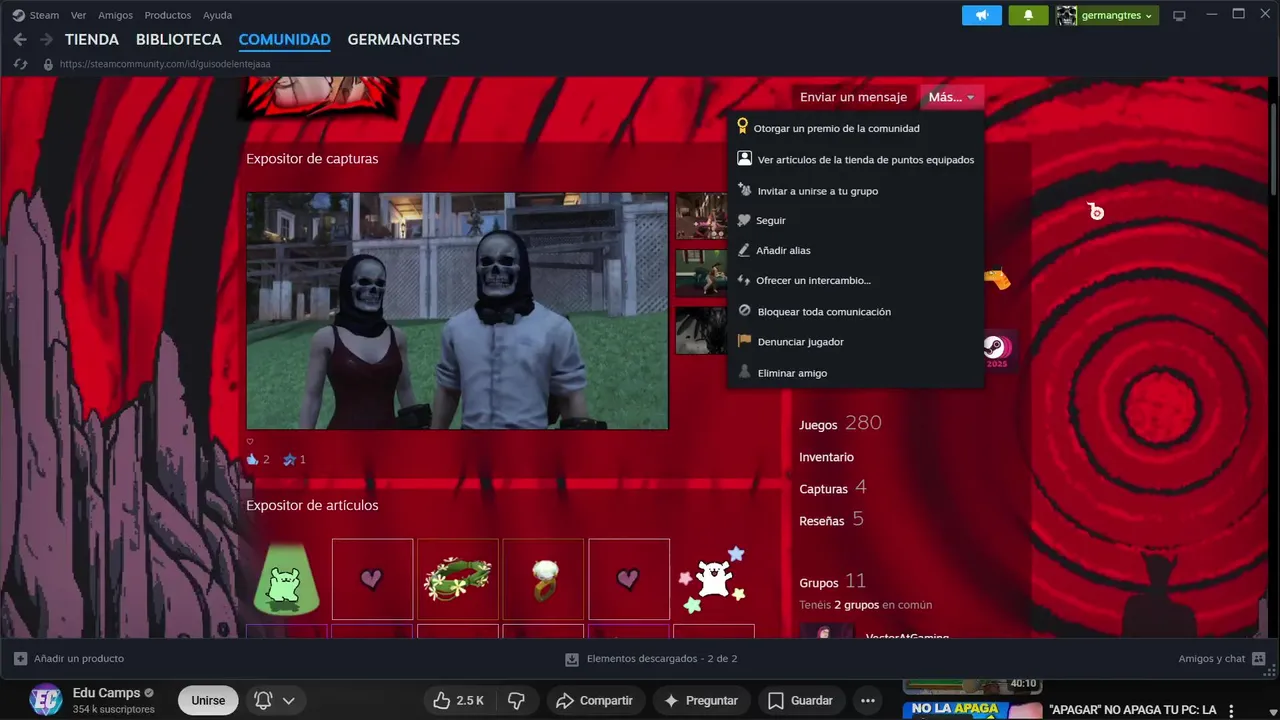Open the YouTube three-dots more actions button

pos(868,700)
